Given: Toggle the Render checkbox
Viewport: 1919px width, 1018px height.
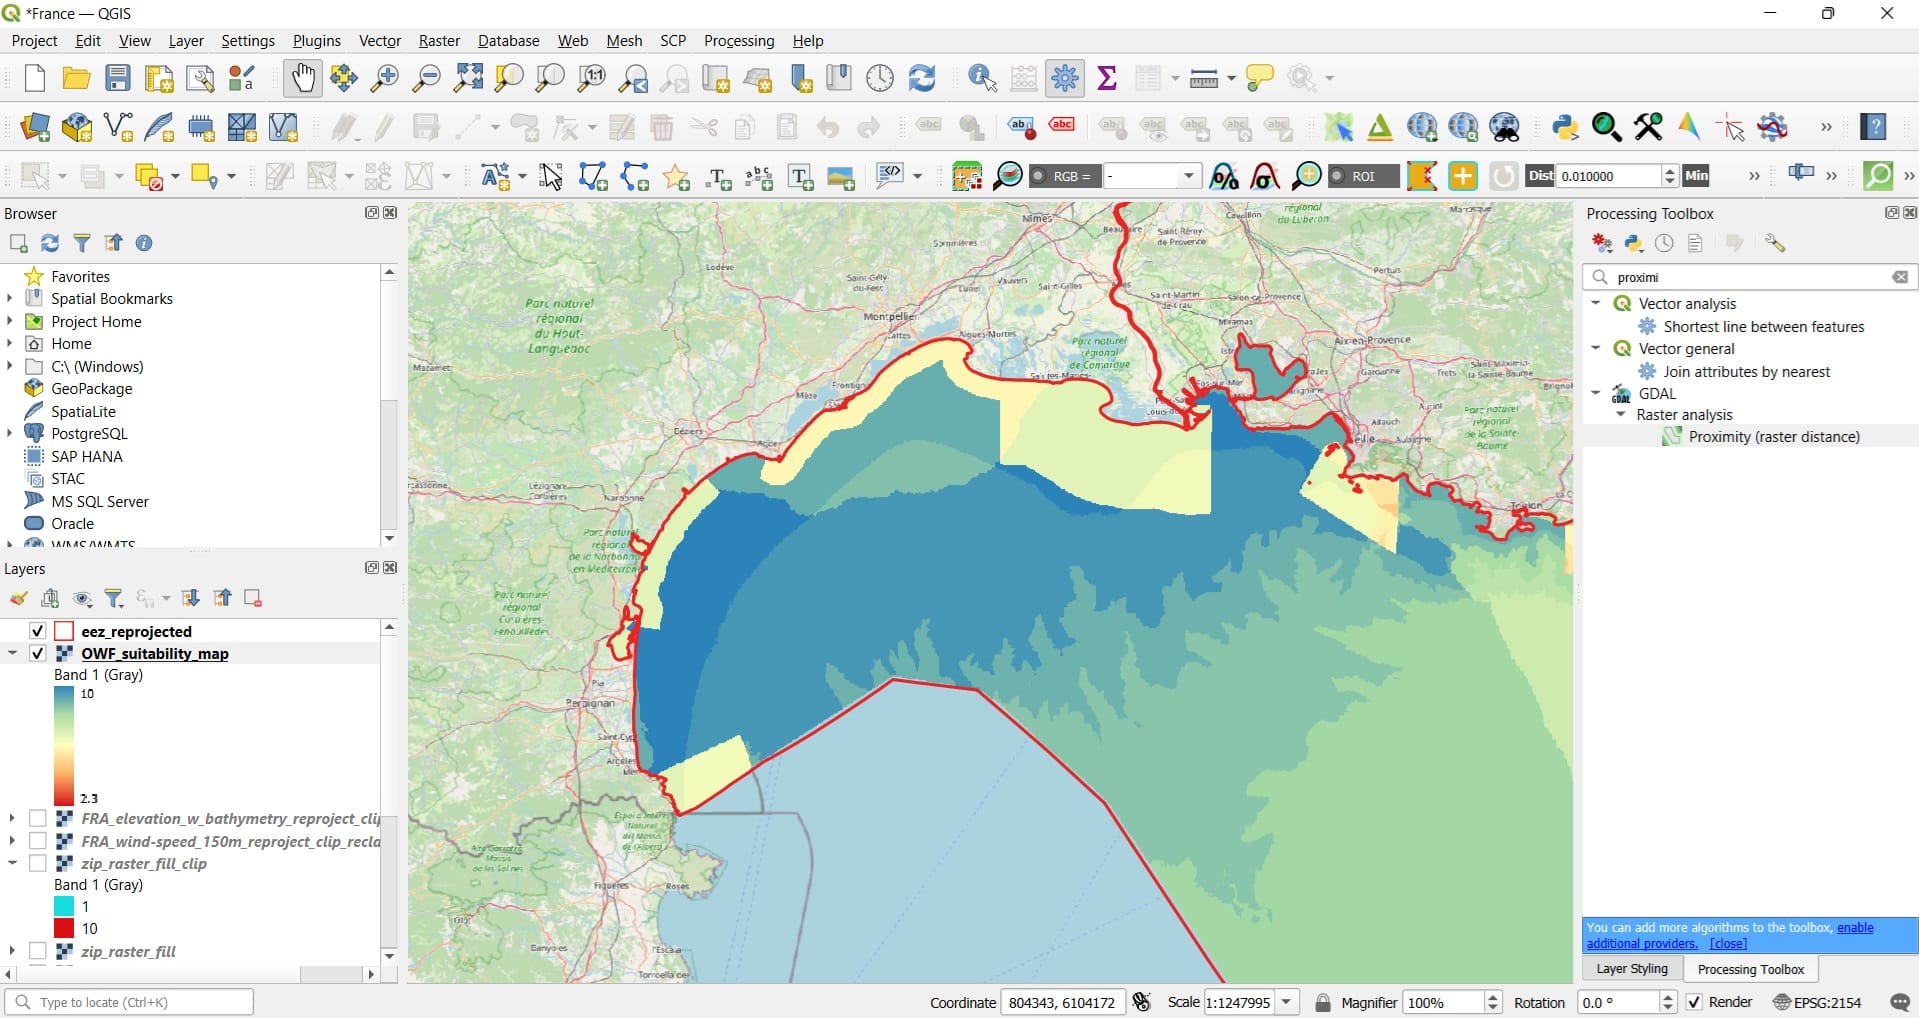Looking at the screenshot, I should pyautogui.click(x=1694, y=1002).
